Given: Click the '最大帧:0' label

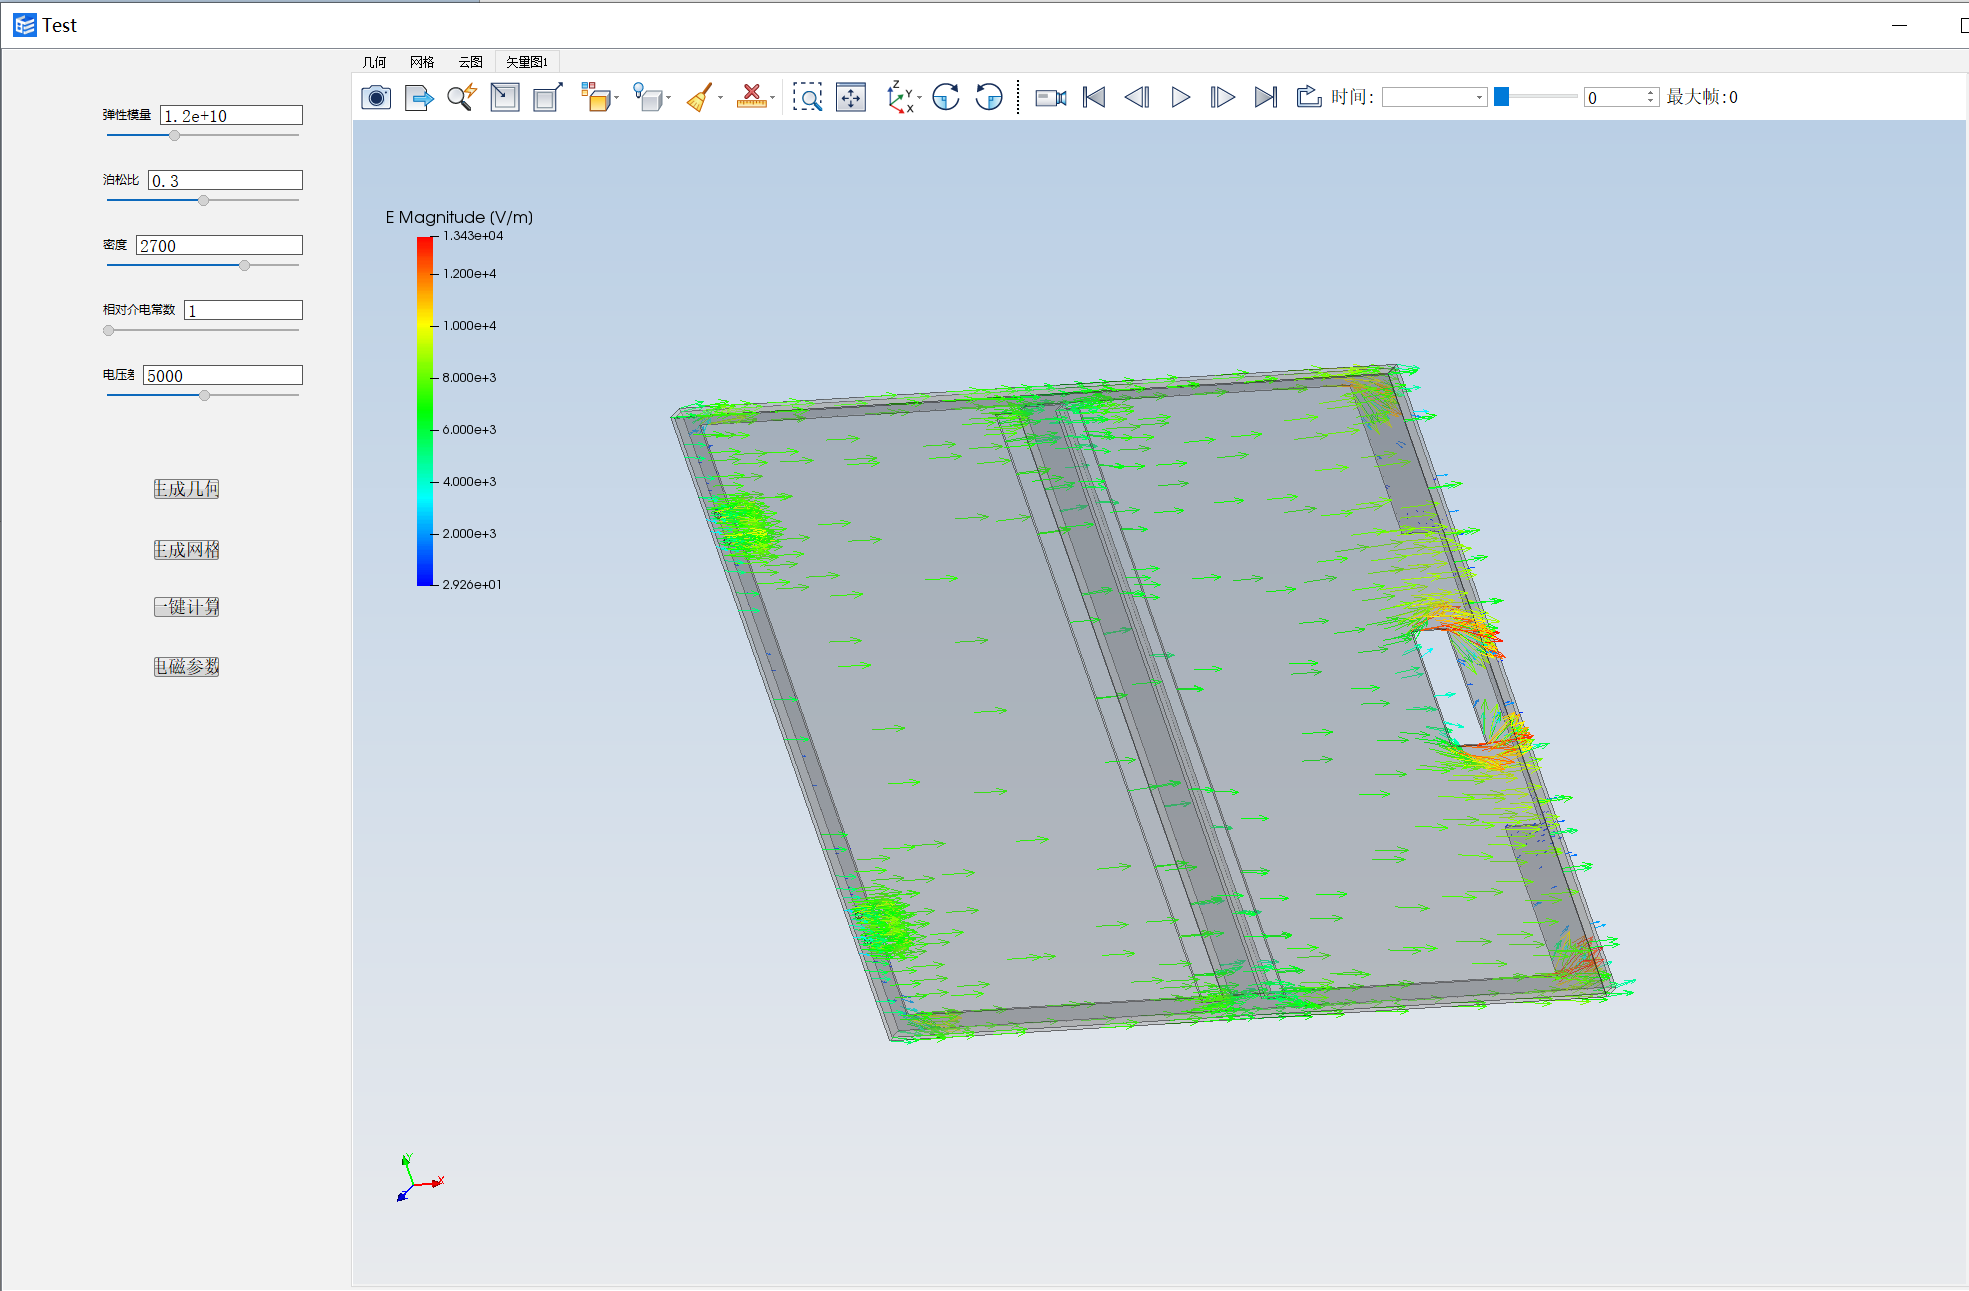Looking at the screenshot, I should (1702, 97).
